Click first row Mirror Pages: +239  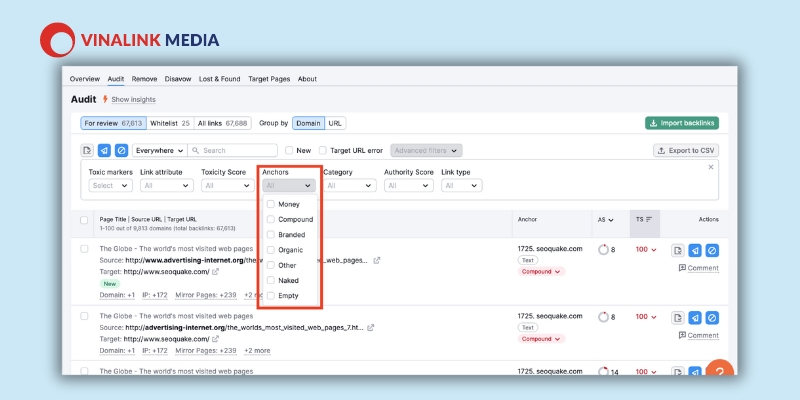[206, 295]
